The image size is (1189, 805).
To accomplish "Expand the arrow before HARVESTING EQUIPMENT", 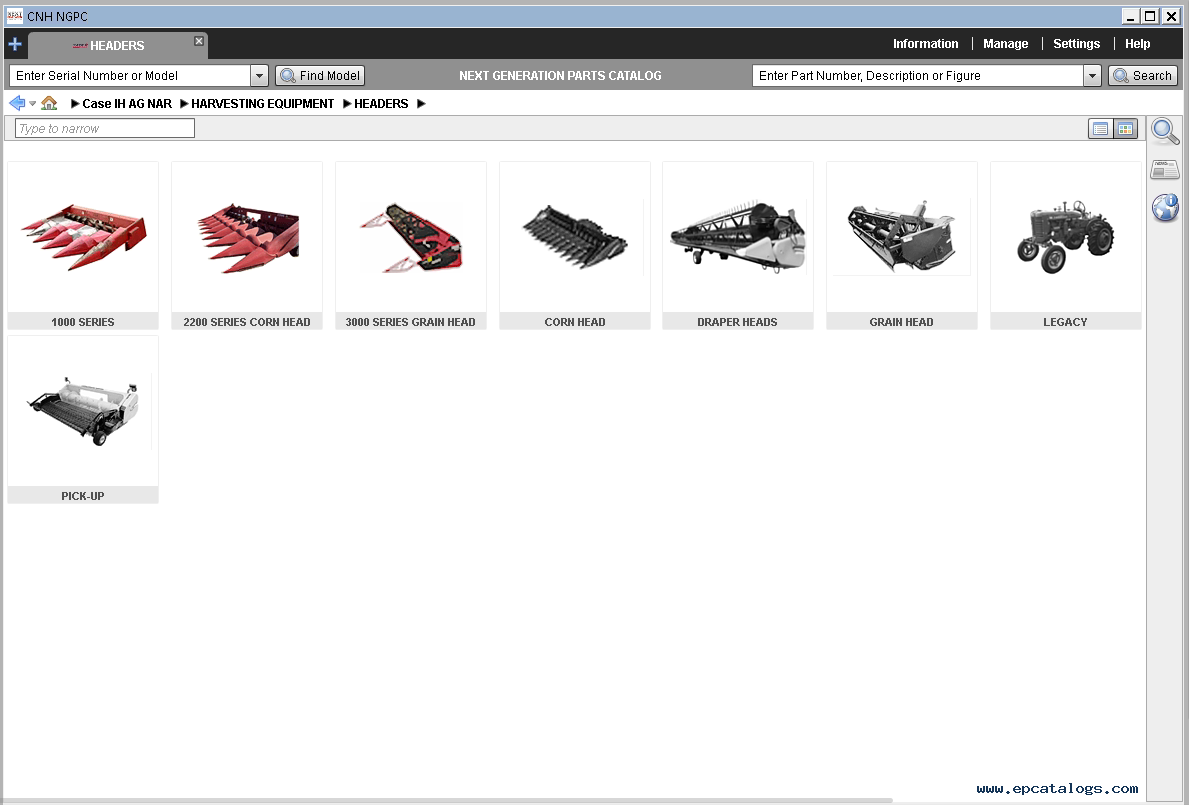I will (x=184, y=104).
